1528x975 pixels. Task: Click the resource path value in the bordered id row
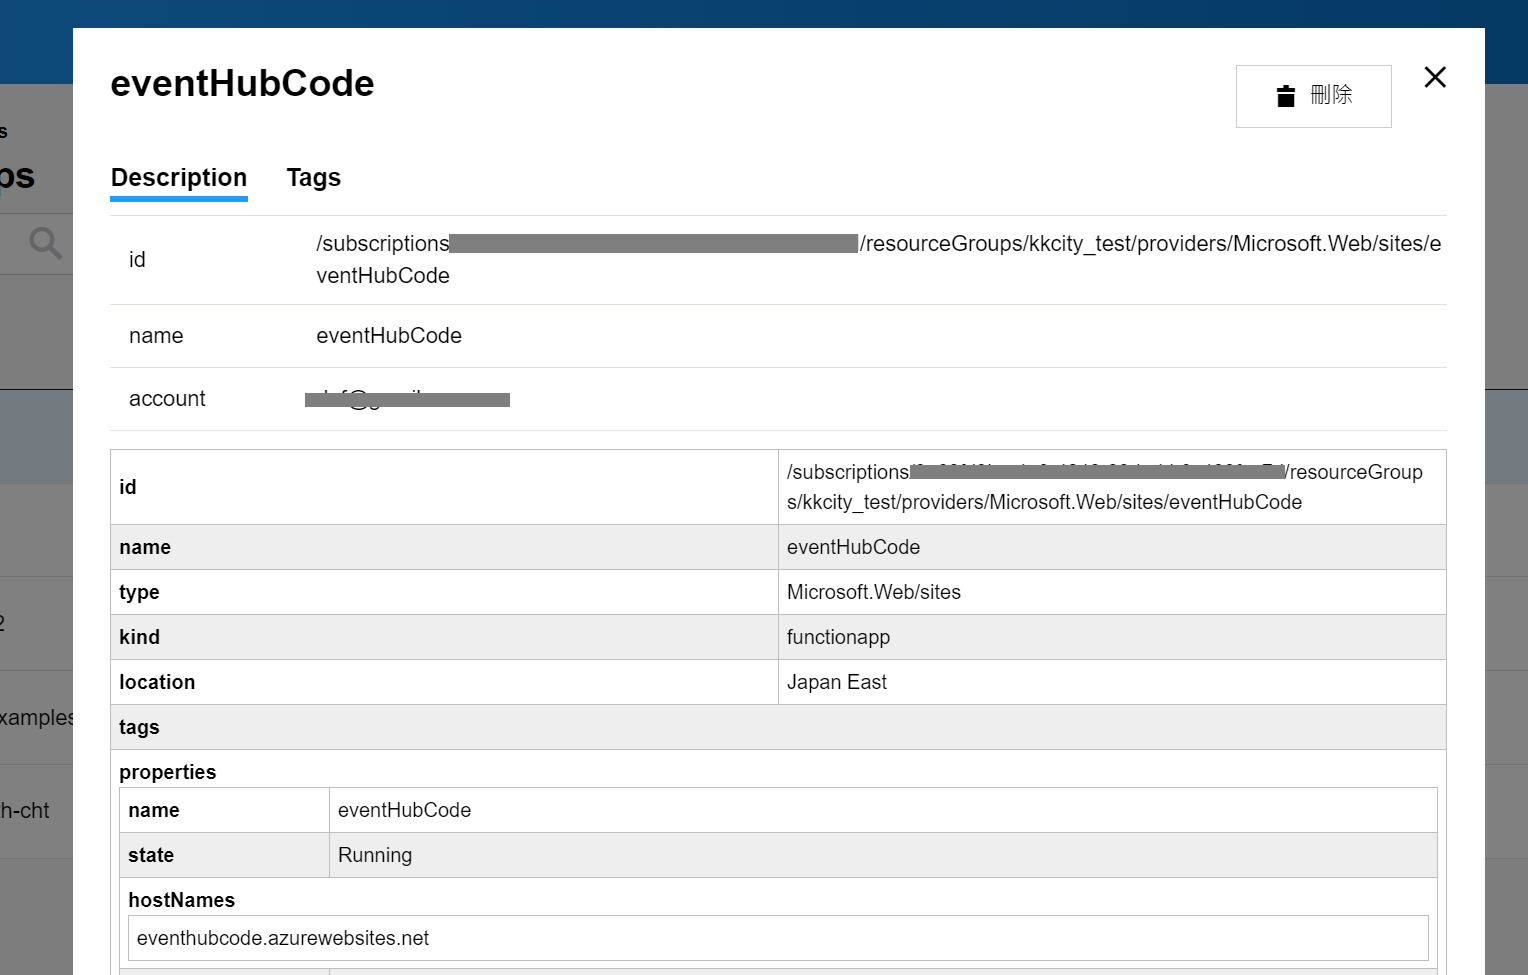point(1105,487)
